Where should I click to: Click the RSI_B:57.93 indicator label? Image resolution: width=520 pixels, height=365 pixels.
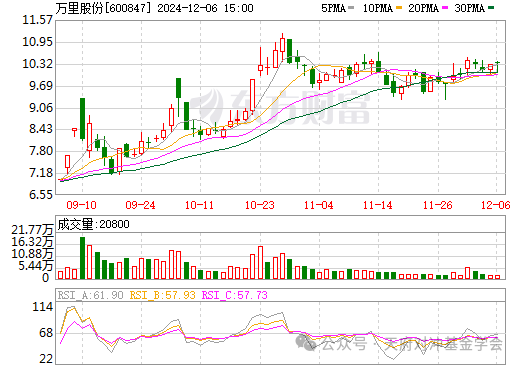click(x=162, y=295)
